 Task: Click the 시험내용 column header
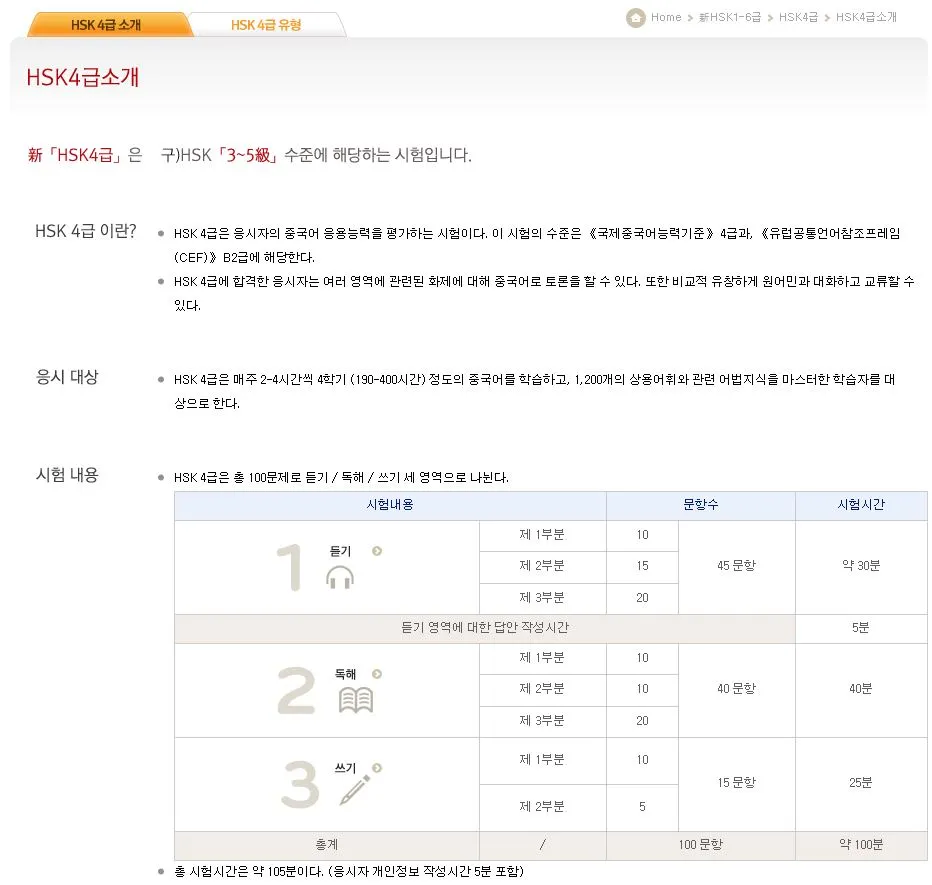point(390,505)
